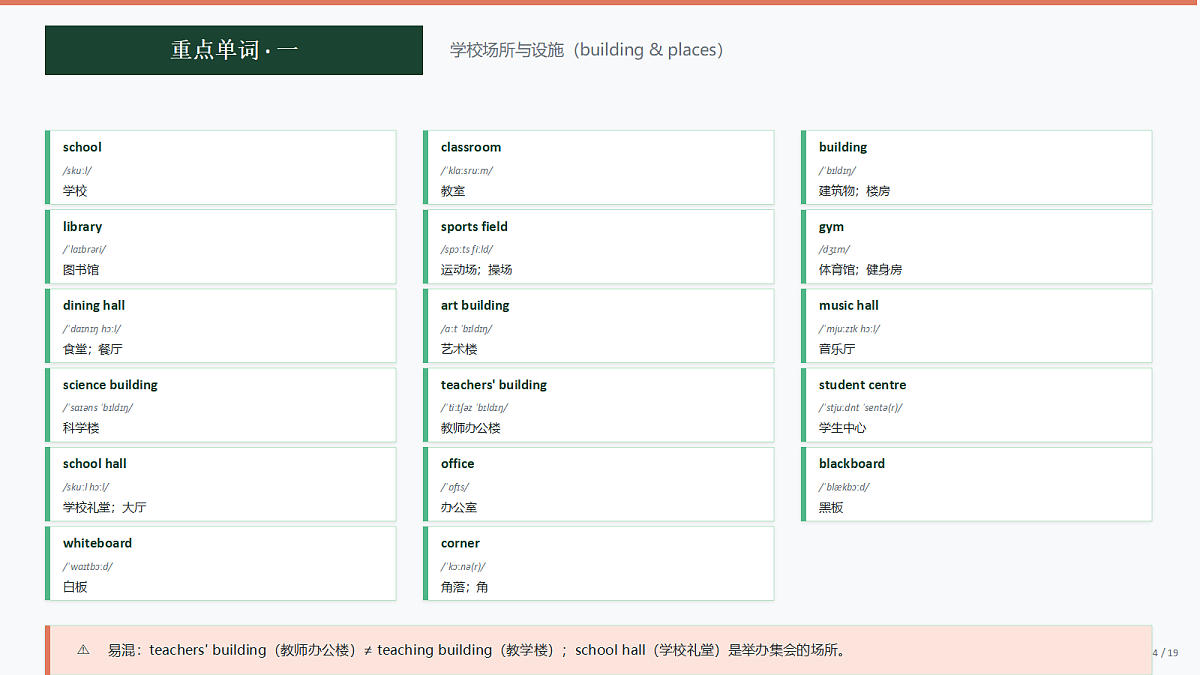Select the word "gym"
This screenshot has height=675, width=1200.
pos(831,227)
